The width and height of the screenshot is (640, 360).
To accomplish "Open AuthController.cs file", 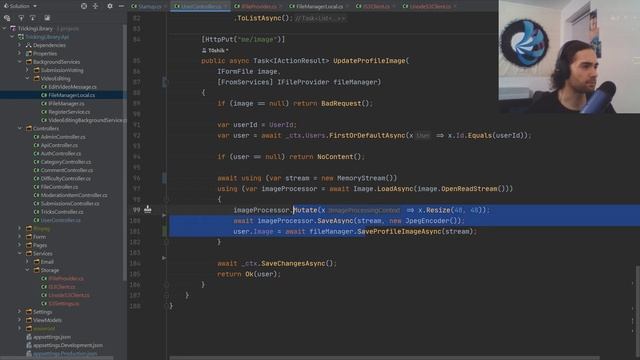I will (x=60, y=153).
